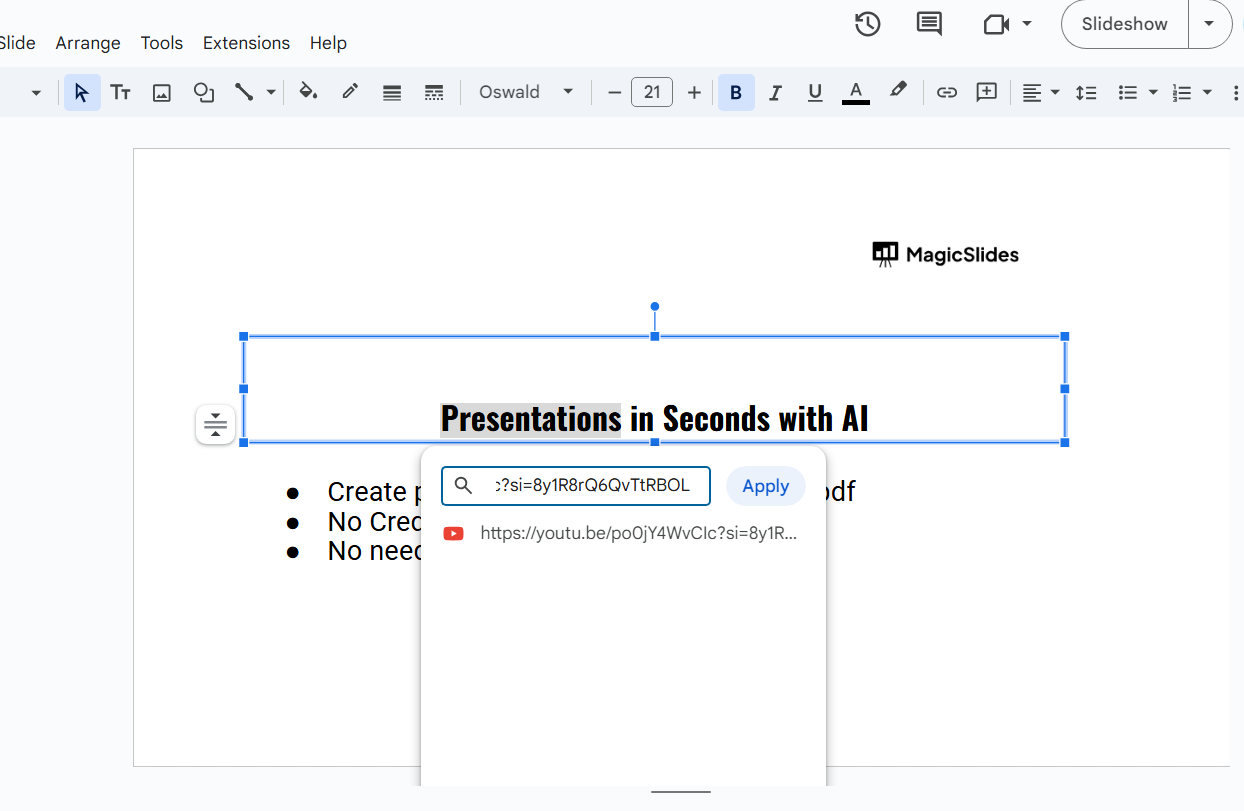
Task: Click the highlight color marker icon
Action: point(898,91)
